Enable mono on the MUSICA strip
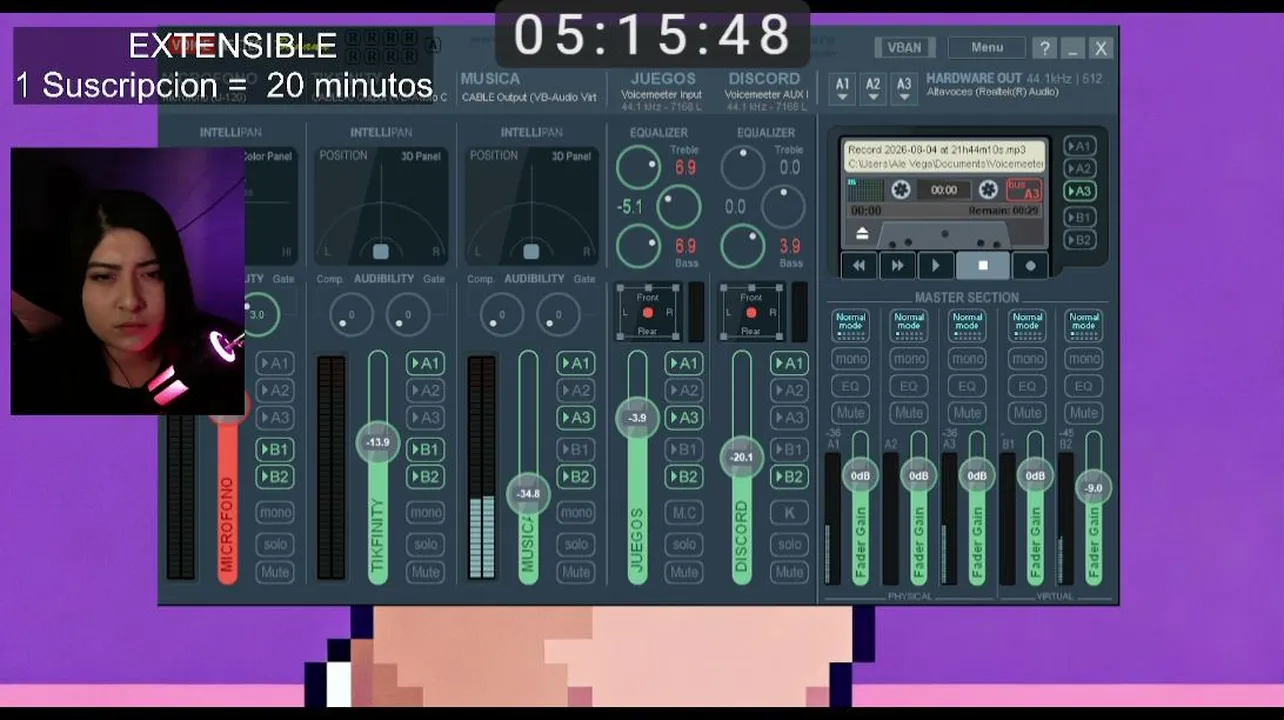Viewport: 1284px width, 720px height. point(576,513)
